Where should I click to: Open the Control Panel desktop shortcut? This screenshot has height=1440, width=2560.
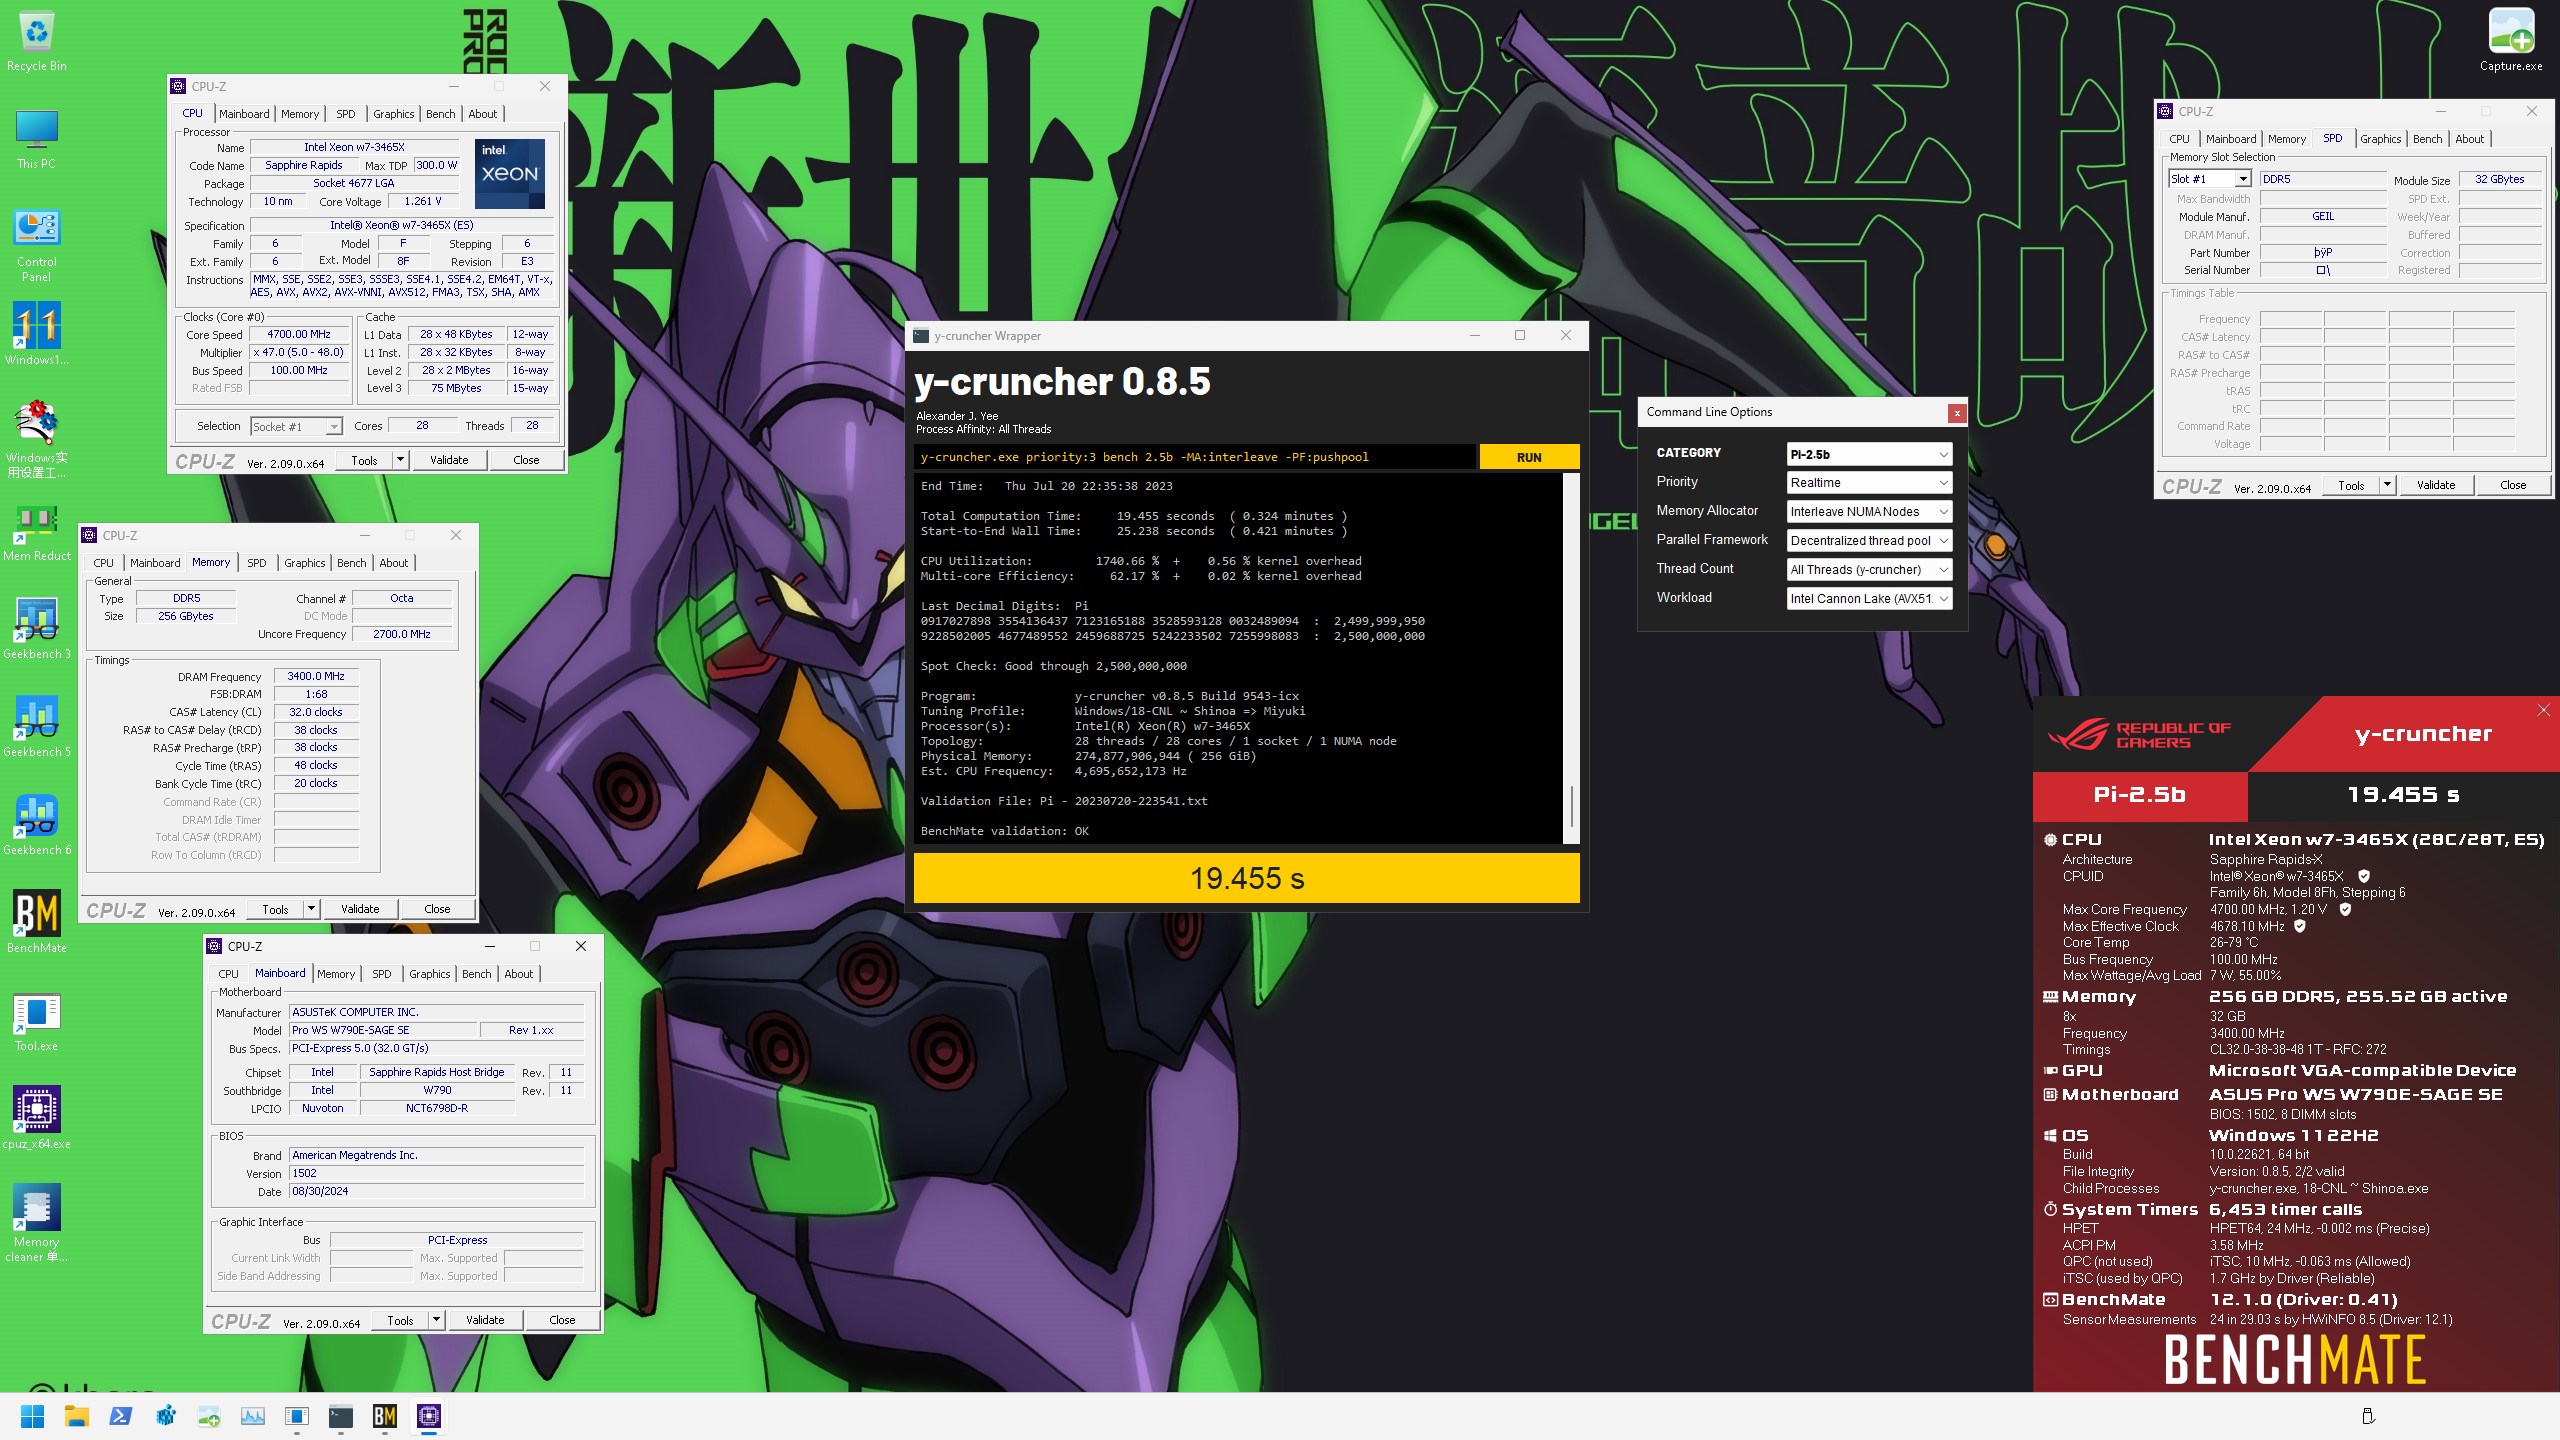pos(37,245)
